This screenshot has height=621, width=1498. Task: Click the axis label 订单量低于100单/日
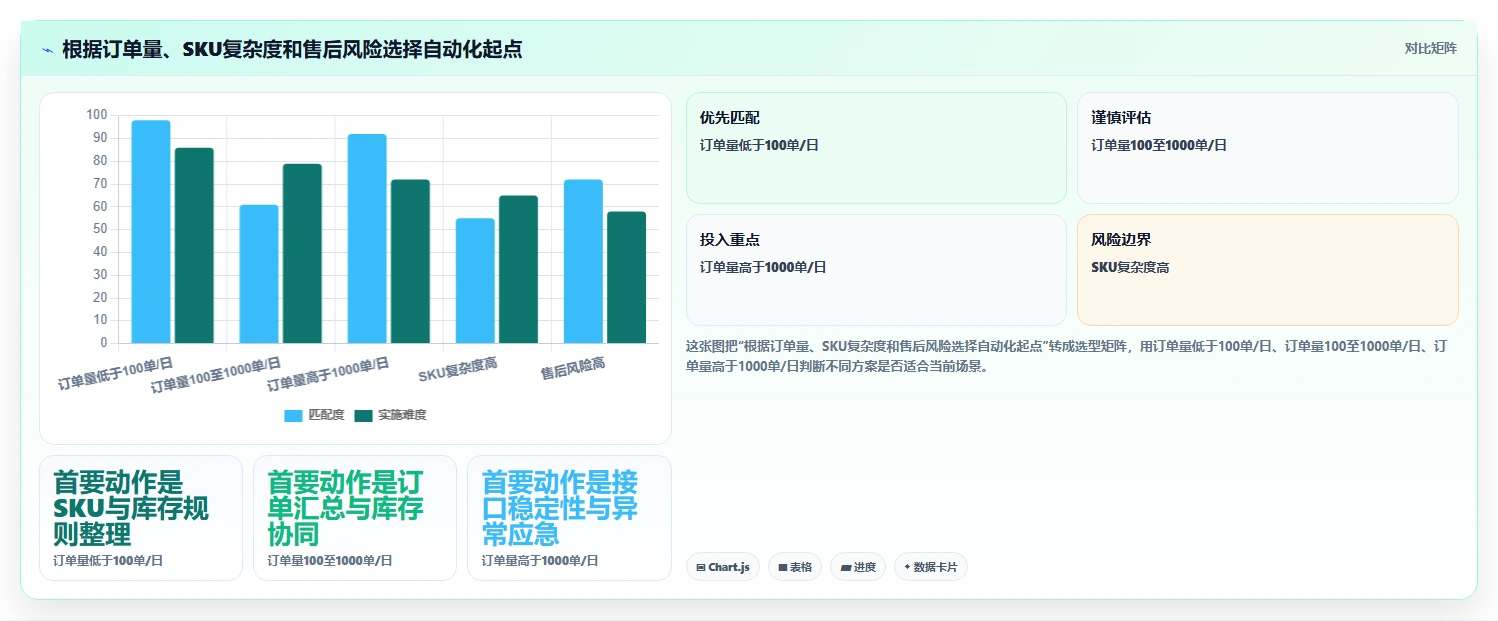[x=115, y=373]
